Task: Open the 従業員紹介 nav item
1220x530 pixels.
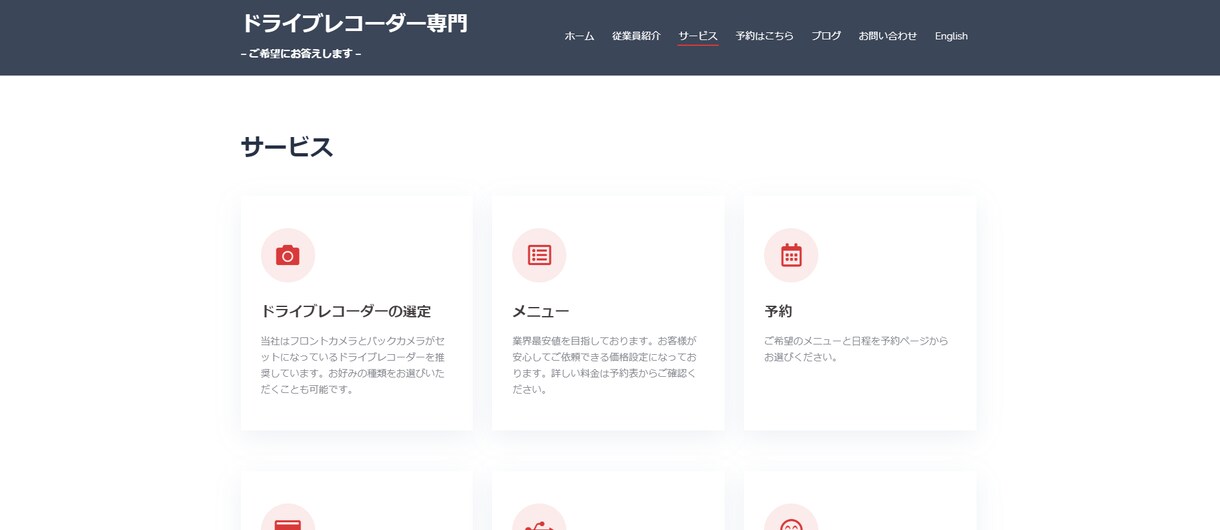Action: point(636,36)
